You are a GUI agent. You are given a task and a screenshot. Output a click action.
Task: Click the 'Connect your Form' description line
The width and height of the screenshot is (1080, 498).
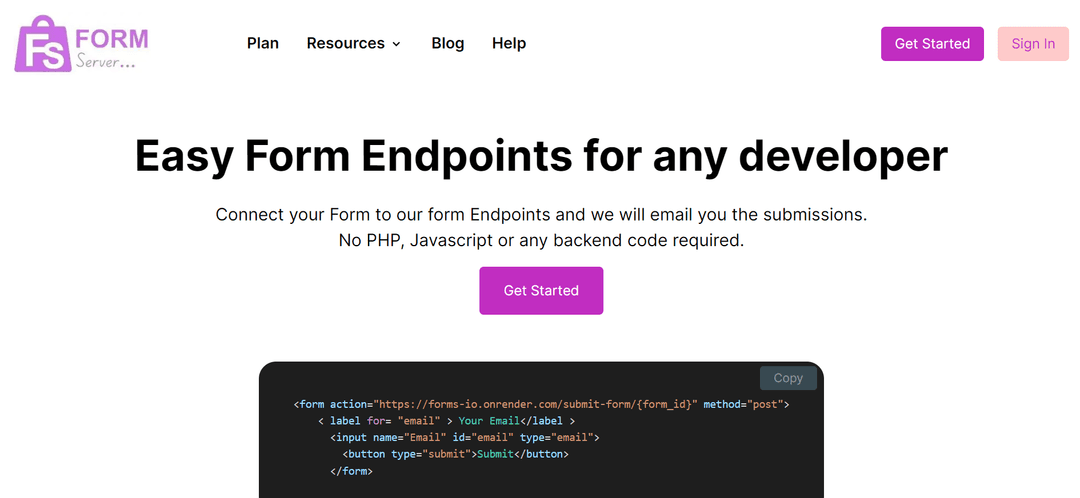pos(540,215)
